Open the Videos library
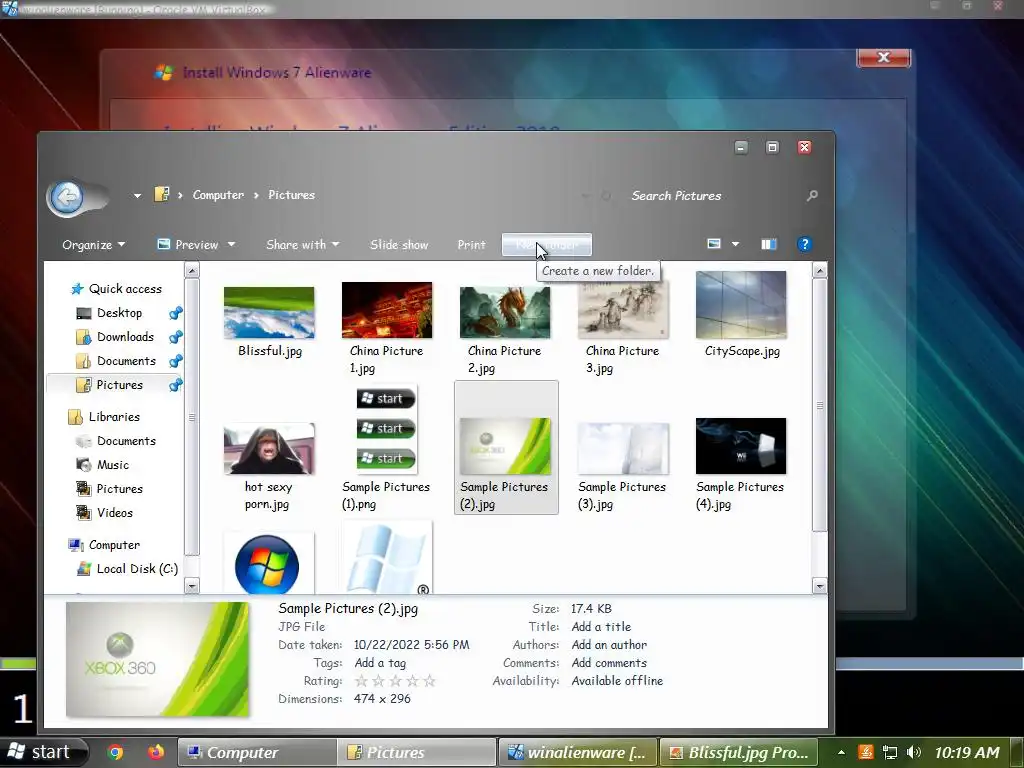This screenshot has height=768, width=1024. coord(105,513)
